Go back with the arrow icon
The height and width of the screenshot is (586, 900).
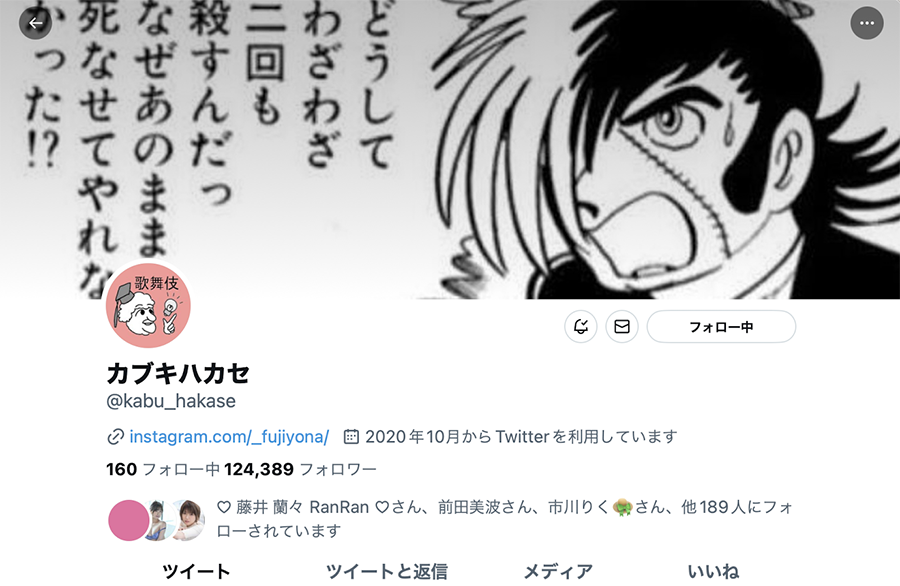36,23
